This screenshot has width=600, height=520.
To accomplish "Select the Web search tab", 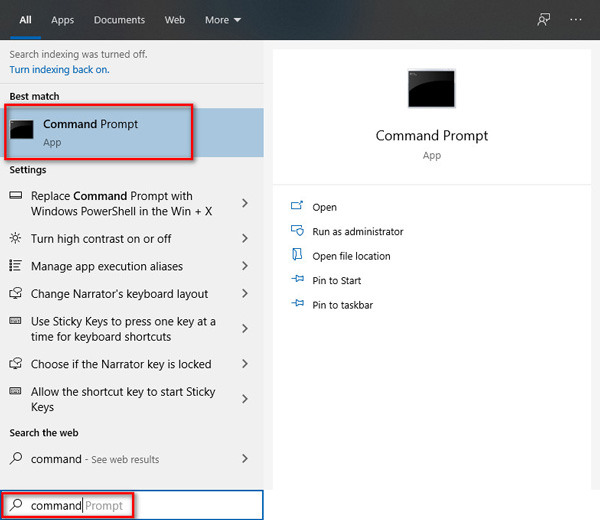I will click(175, 20).
